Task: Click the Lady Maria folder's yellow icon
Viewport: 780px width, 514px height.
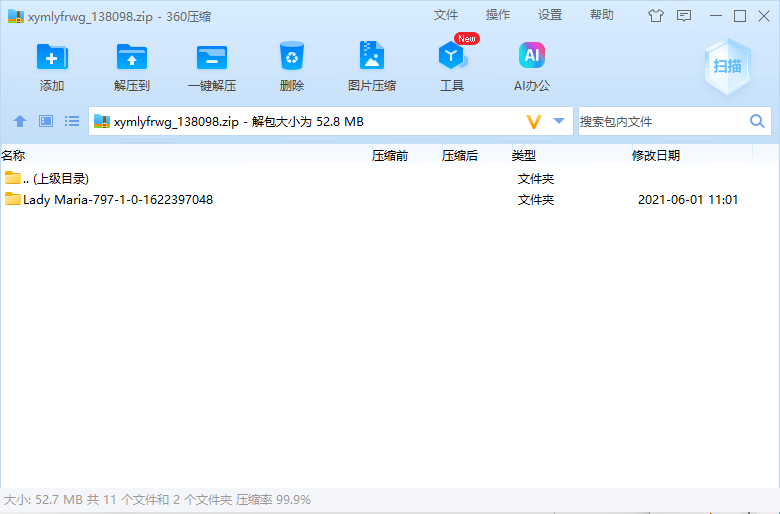Action: pyautogui.click(x=12, y=199)
